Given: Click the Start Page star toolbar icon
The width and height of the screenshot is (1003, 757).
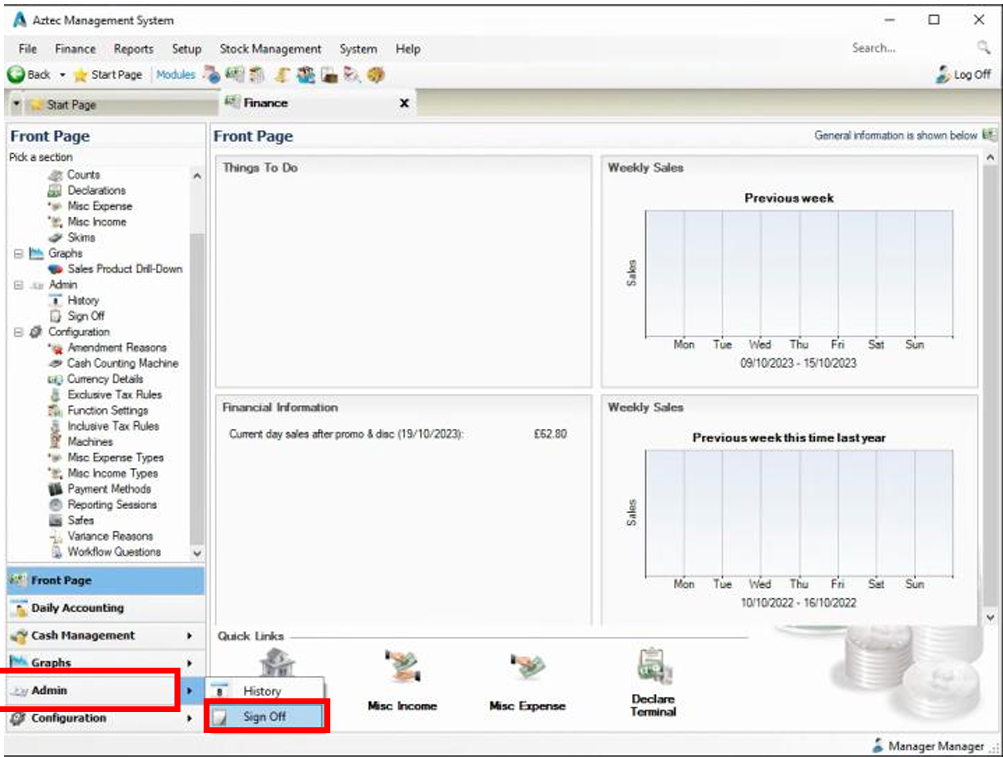Looking at the screenshot, I should (80, 75).
